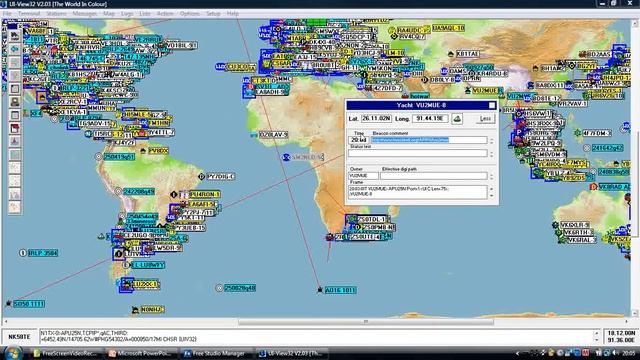Open the Logs menu
Screen dimensions: 640x360
point(127,13)
